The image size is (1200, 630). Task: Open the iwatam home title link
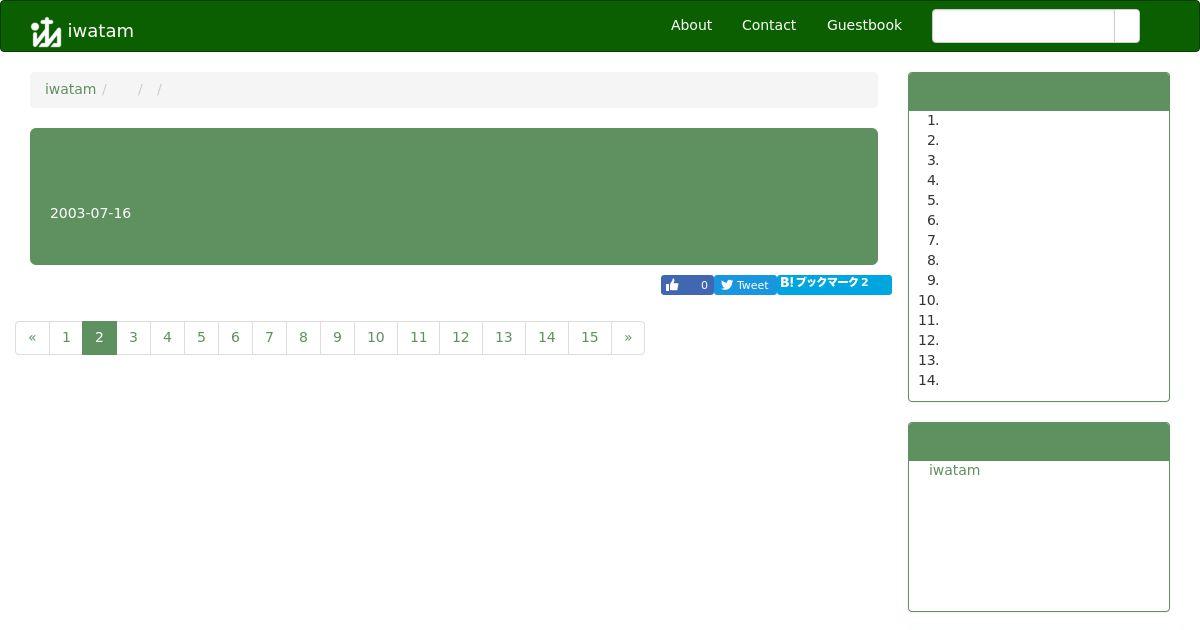tap(101, 31)
